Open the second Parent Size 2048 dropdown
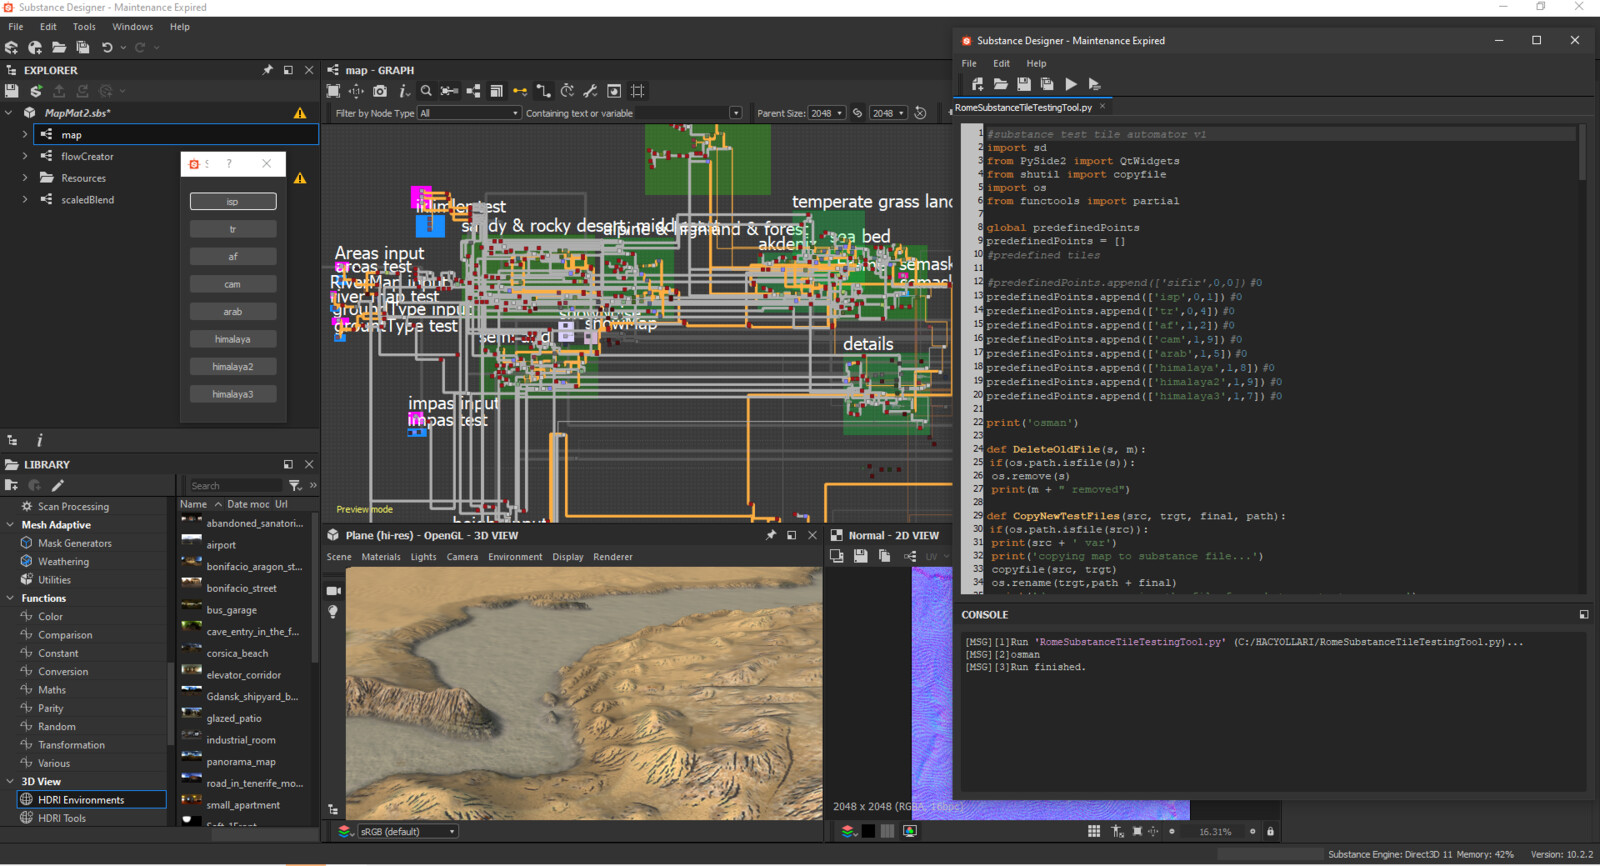The image size is (1600, 866). (888, 113)
